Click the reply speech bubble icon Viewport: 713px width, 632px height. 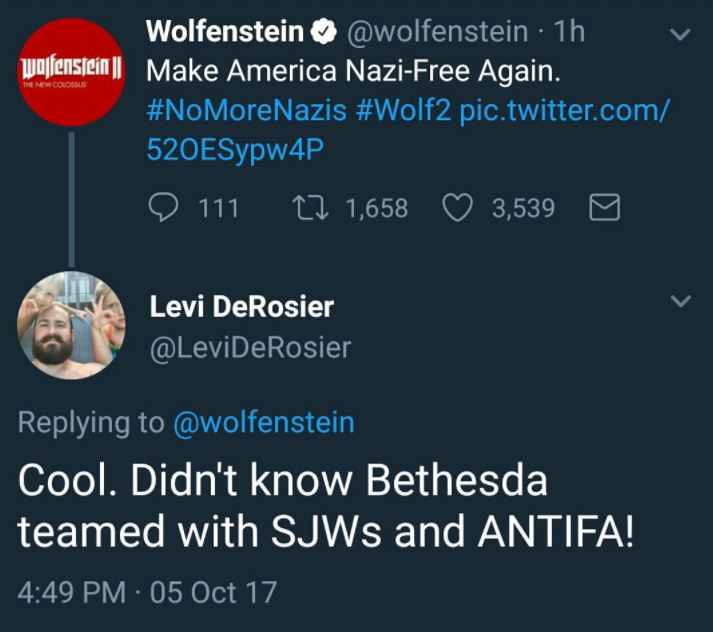click(x=164, y=208)
